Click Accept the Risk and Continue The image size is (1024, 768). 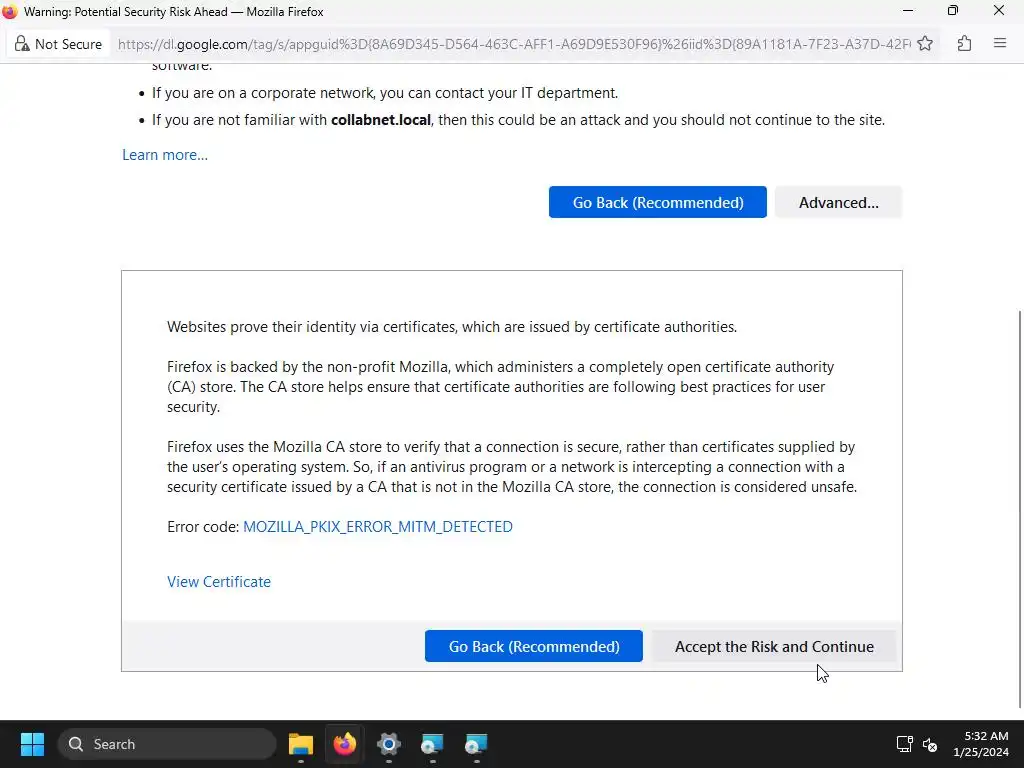pyautogui.click(x=774, y=646)
